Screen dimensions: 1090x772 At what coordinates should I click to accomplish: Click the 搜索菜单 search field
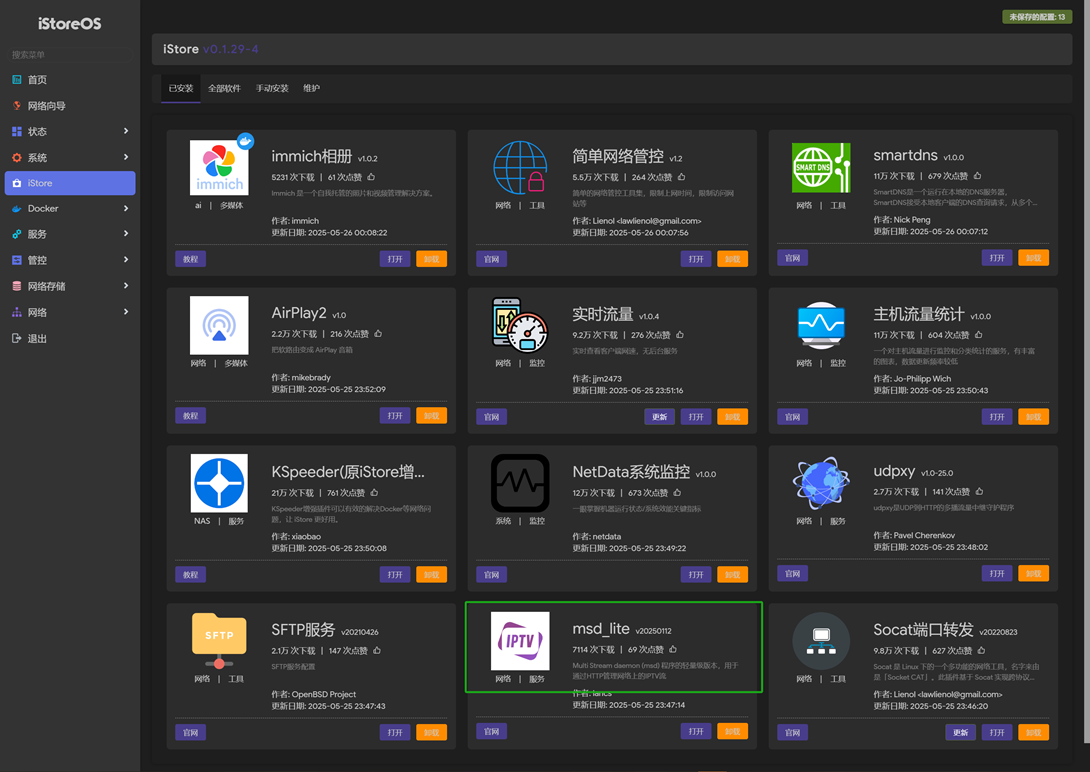[68, 55]
